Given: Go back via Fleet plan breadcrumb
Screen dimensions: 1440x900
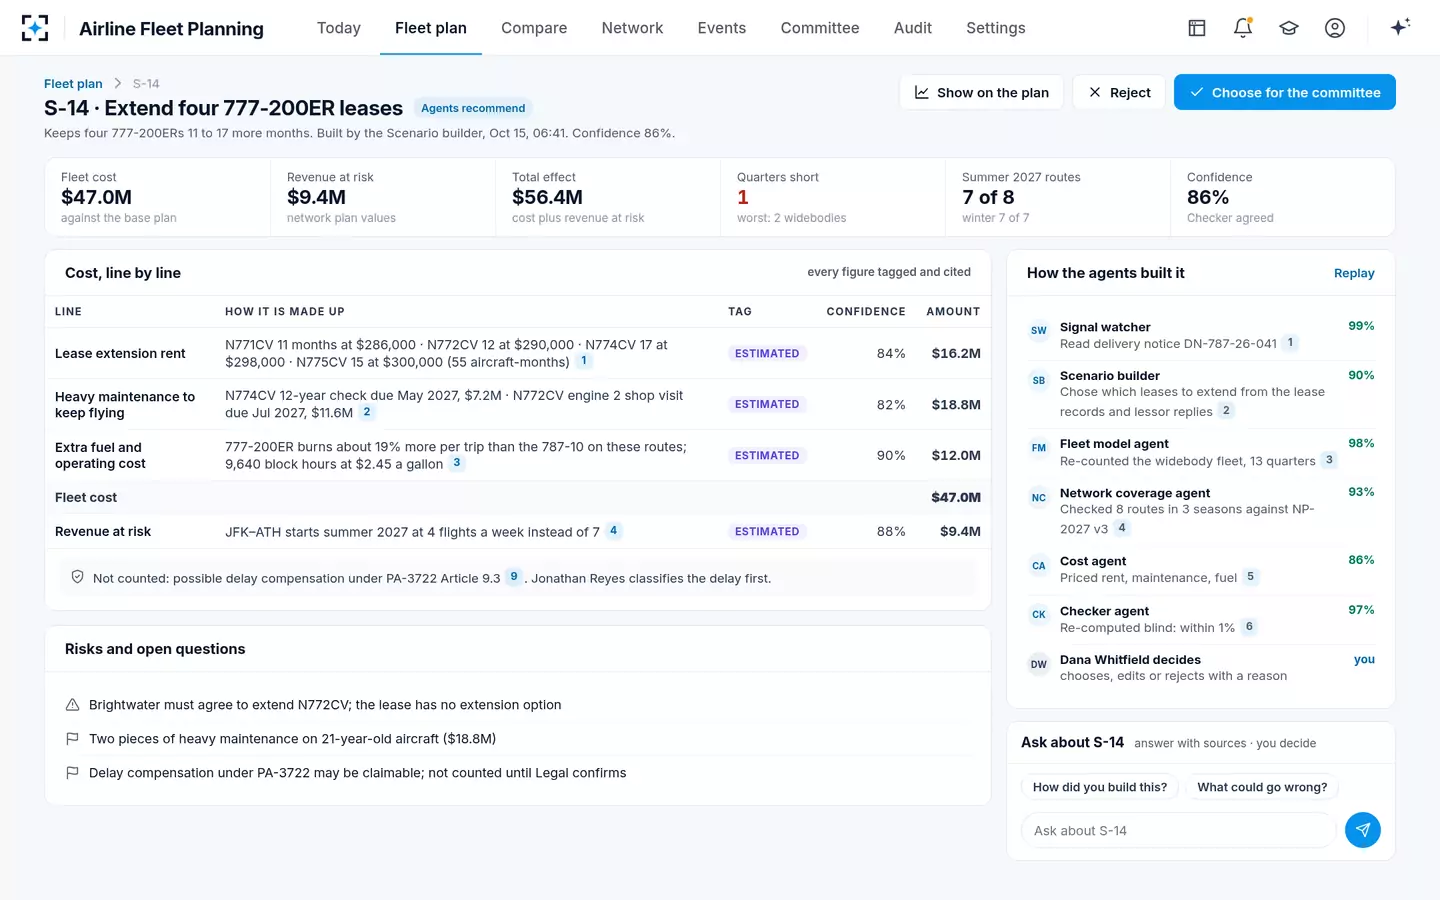Looking at the screenshot, I should [x=73, y=84].
